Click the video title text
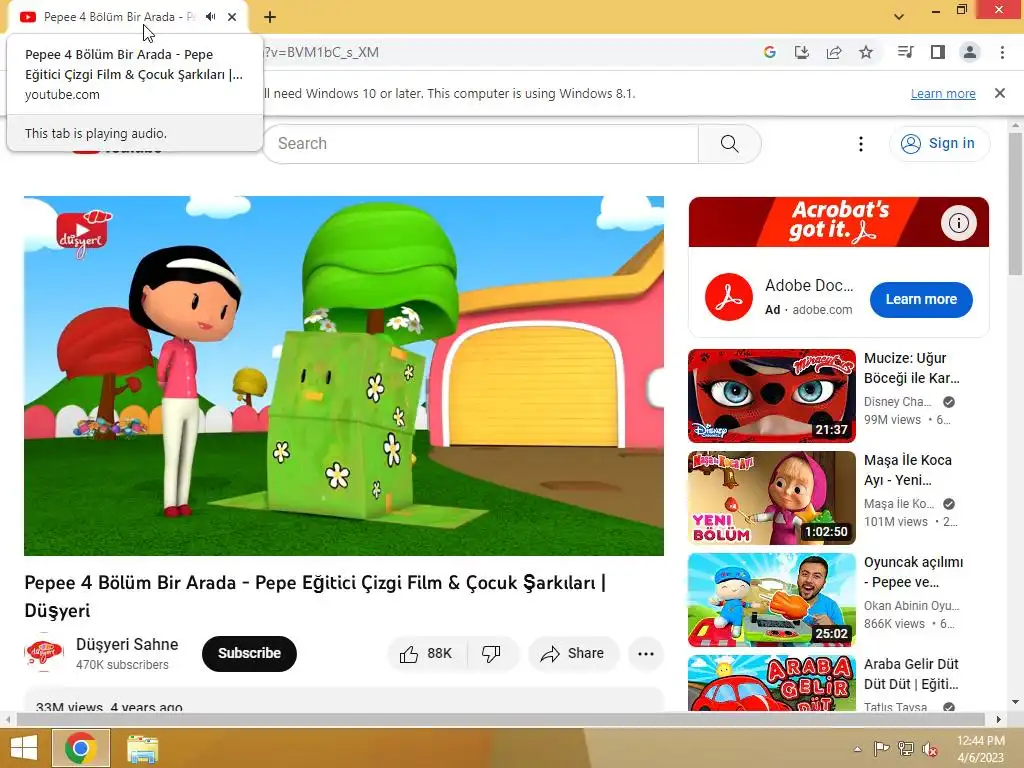 pos(315,596)
